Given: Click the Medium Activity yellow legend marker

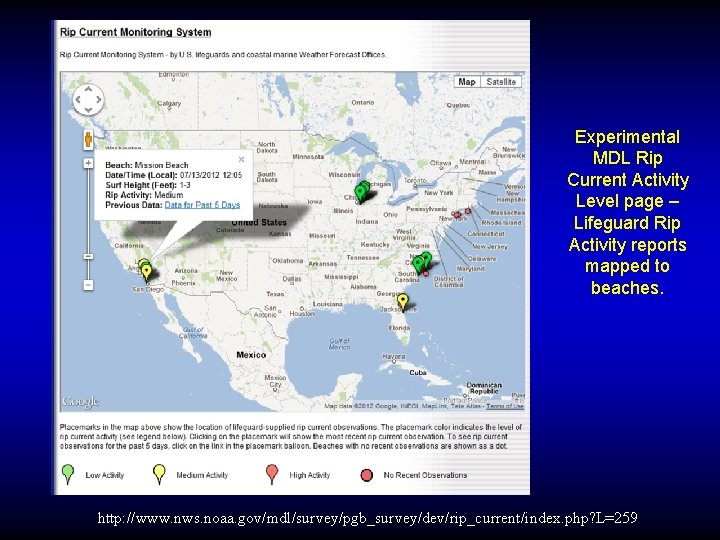Looking at the screenshot, I should [159, 474].
